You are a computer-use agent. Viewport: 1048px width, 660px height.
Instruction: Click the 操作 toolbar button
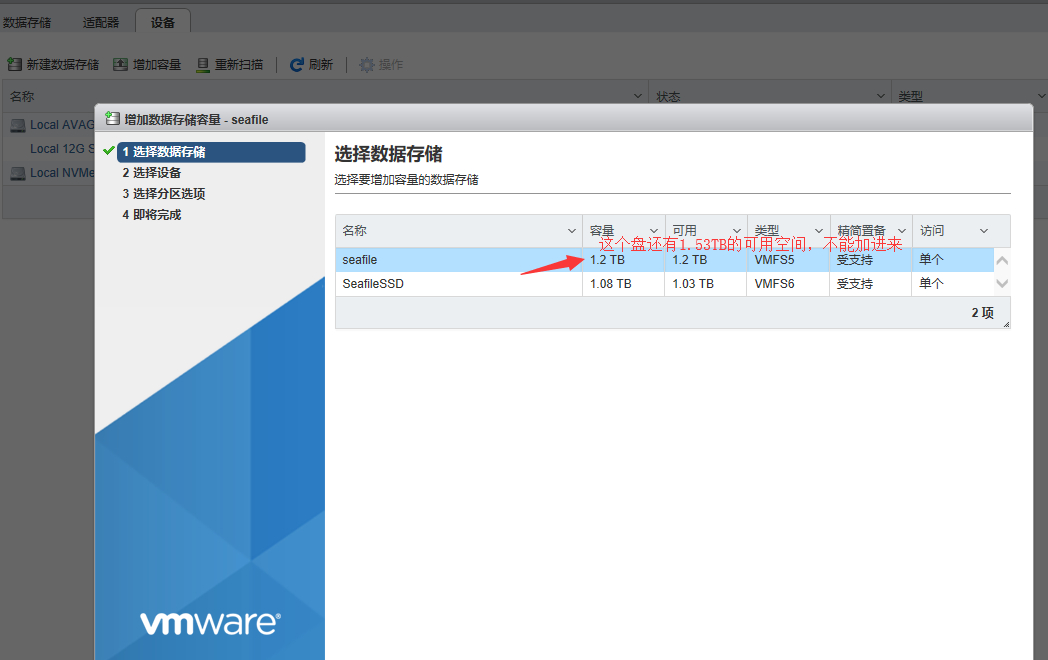tap(381, 65)
